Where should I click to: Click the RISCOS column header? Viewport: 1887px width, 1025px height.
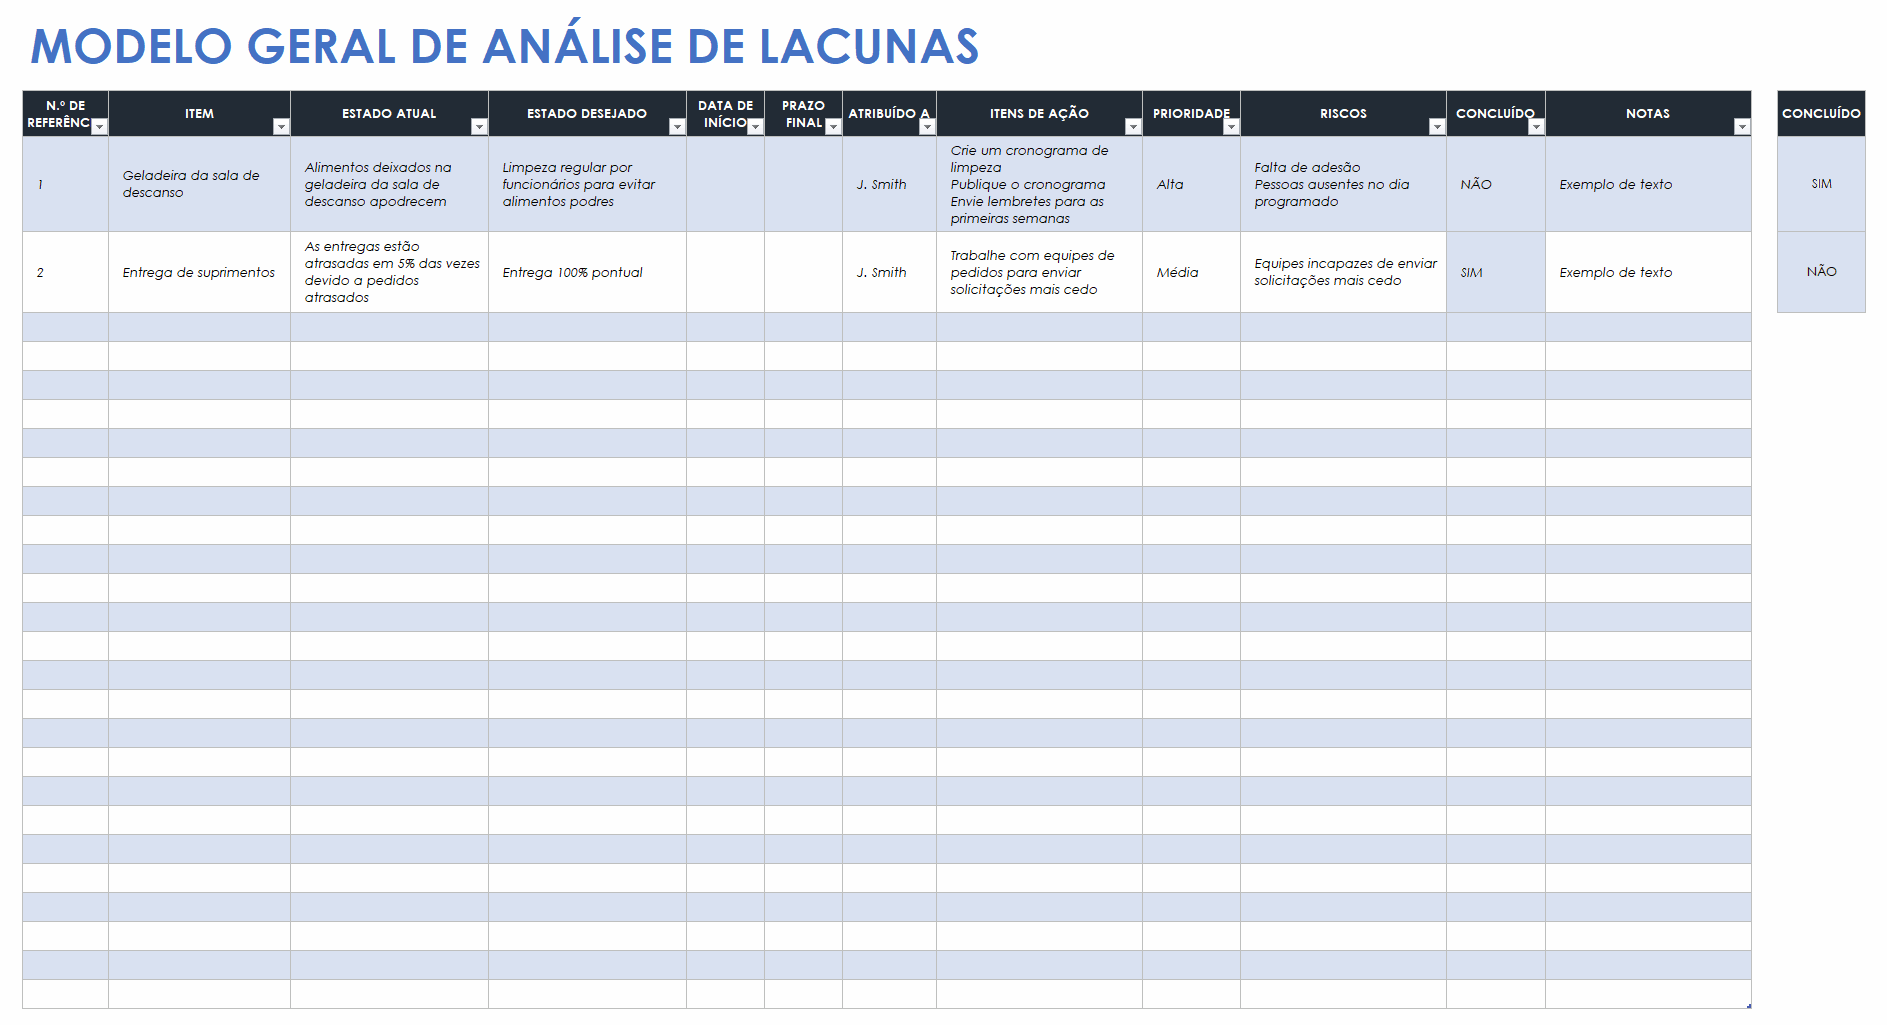(1343, 113)
